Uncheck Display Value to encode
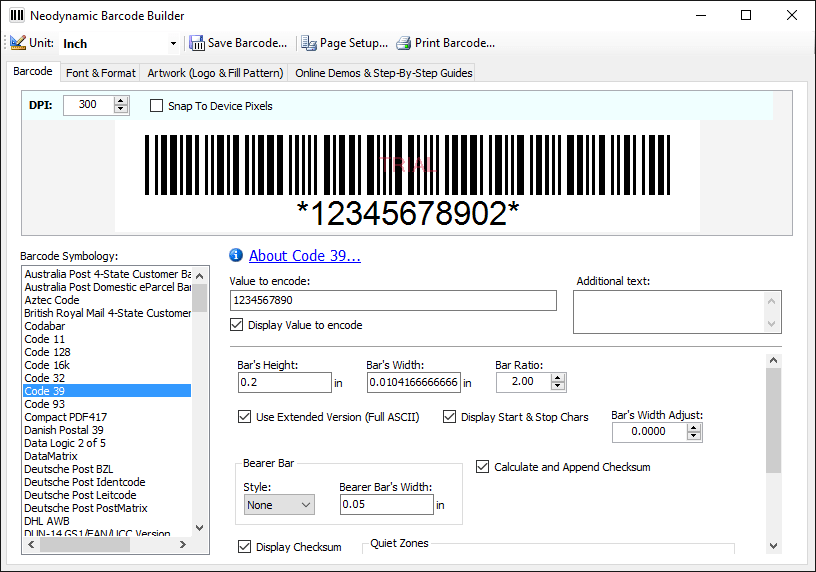The width and height of the screenshot is (816, 572). (x=236, y=325)
